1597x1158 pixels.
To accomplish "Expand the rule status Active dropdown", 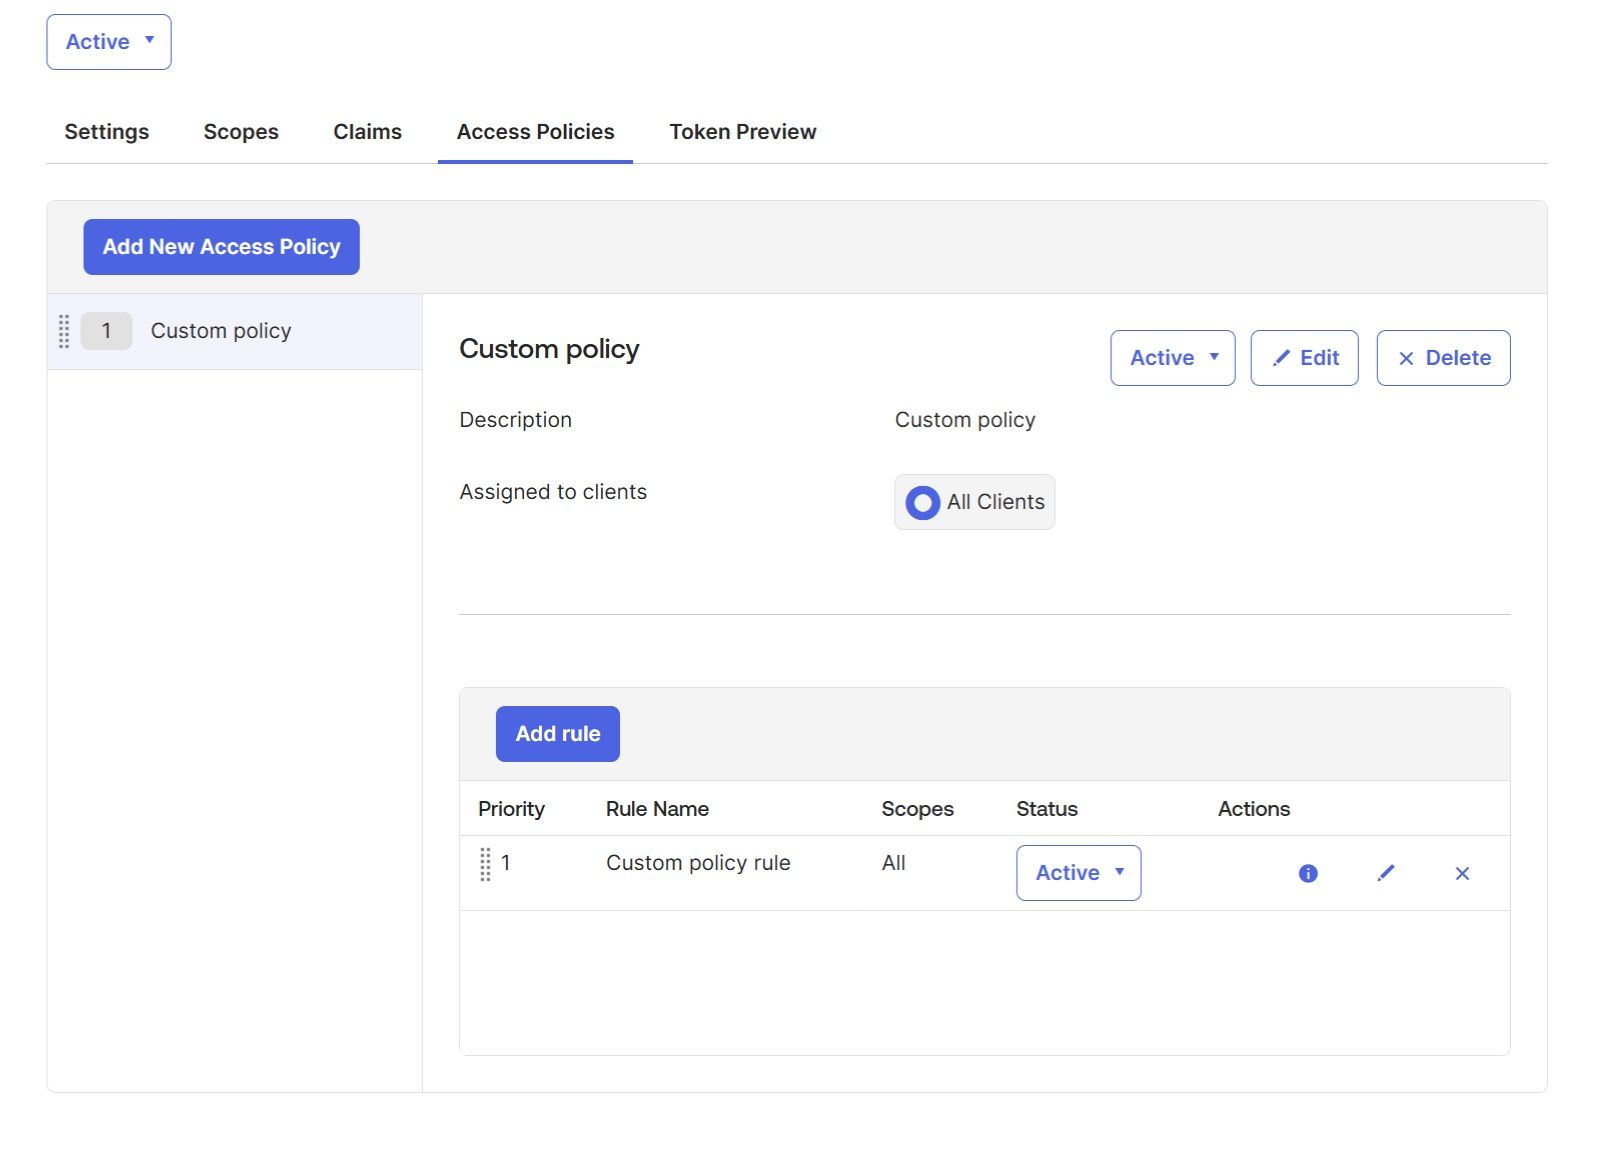I will click(1078, 873).
